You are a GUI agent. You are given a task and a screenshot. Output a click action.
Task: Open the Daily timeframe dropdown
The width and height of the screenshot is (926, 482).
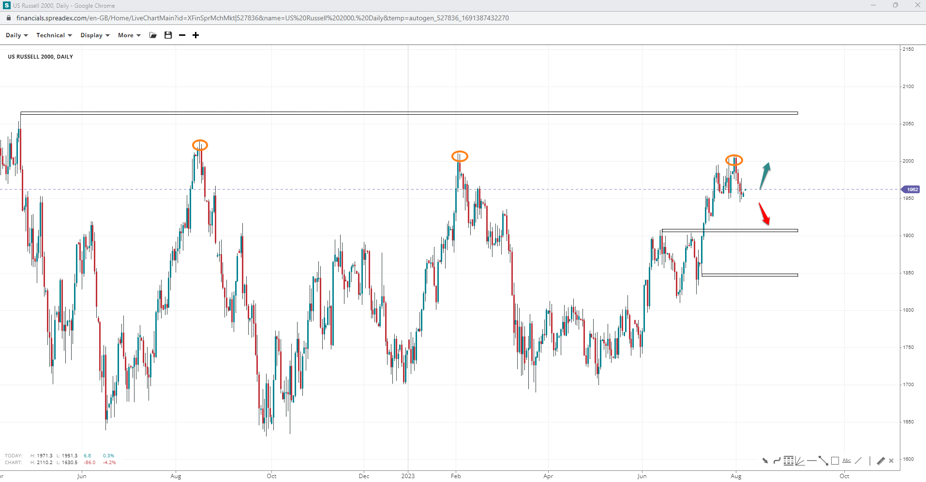click(16, 35)
